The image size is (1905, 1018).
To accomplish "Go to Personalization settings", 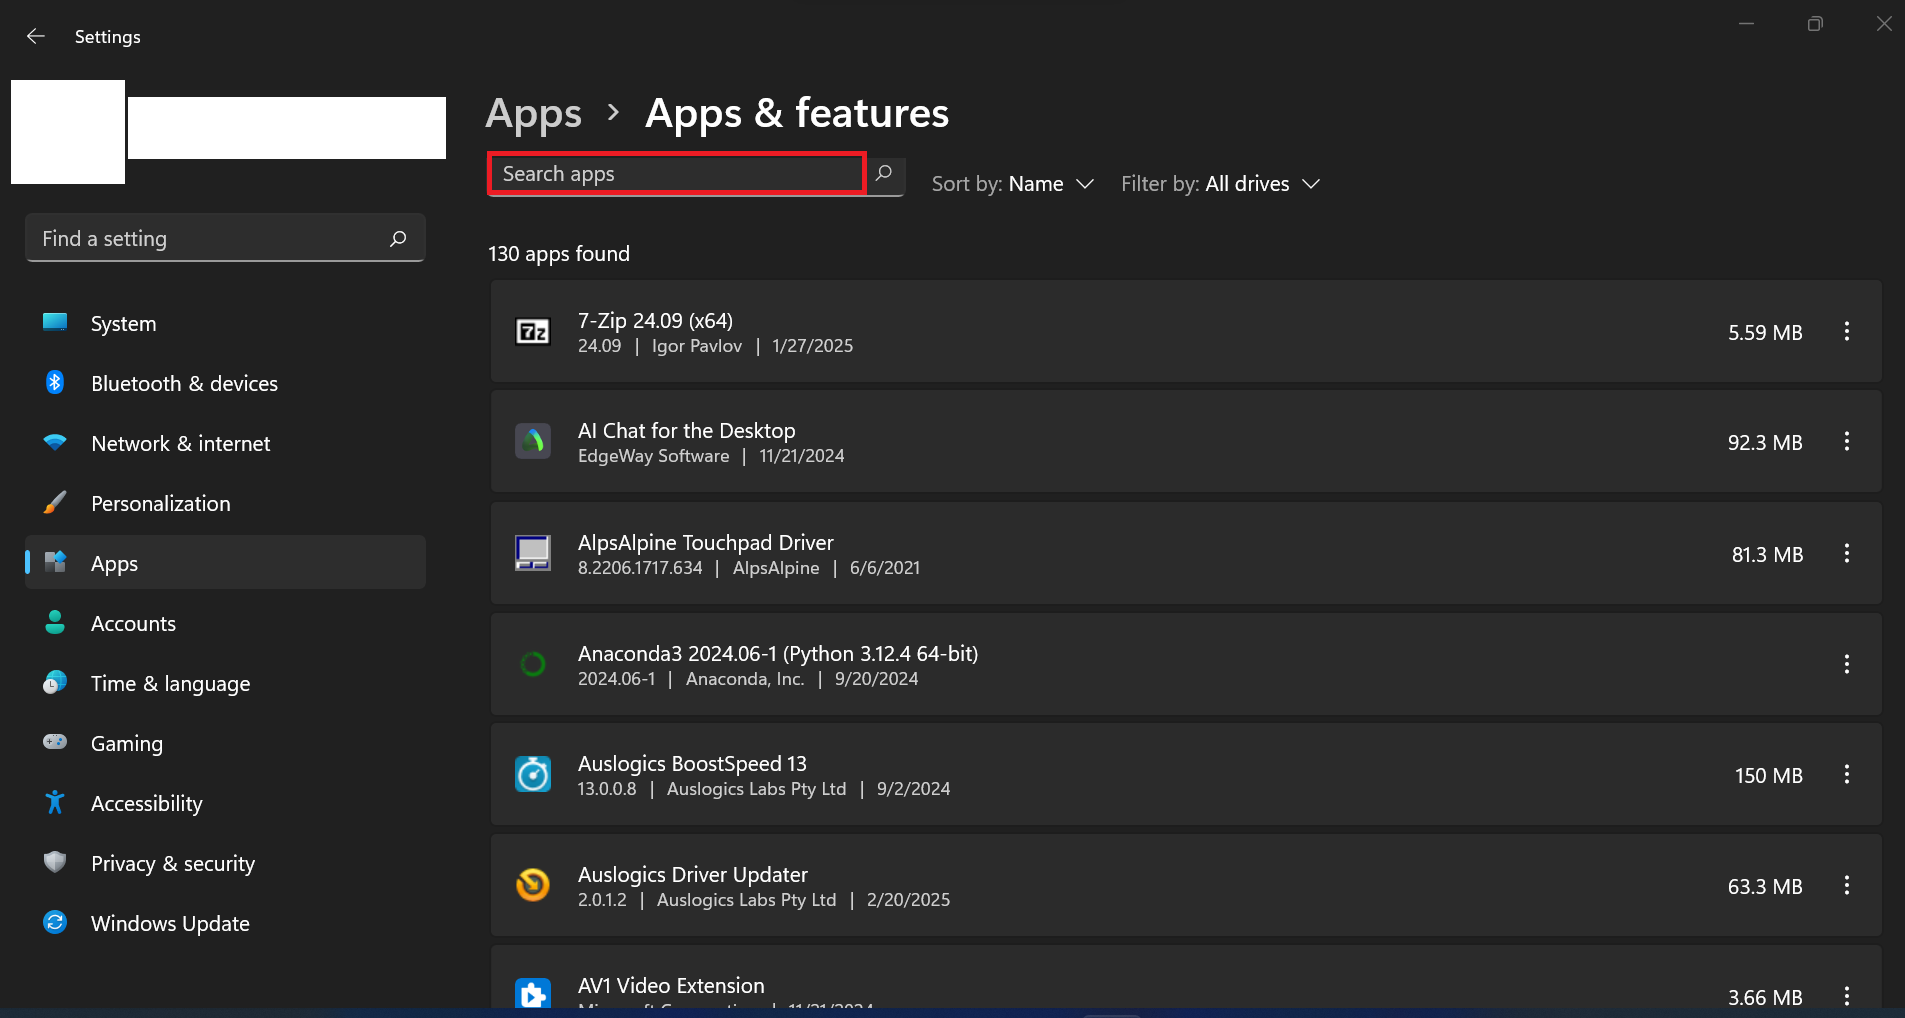I will click(x=225, y=504).
